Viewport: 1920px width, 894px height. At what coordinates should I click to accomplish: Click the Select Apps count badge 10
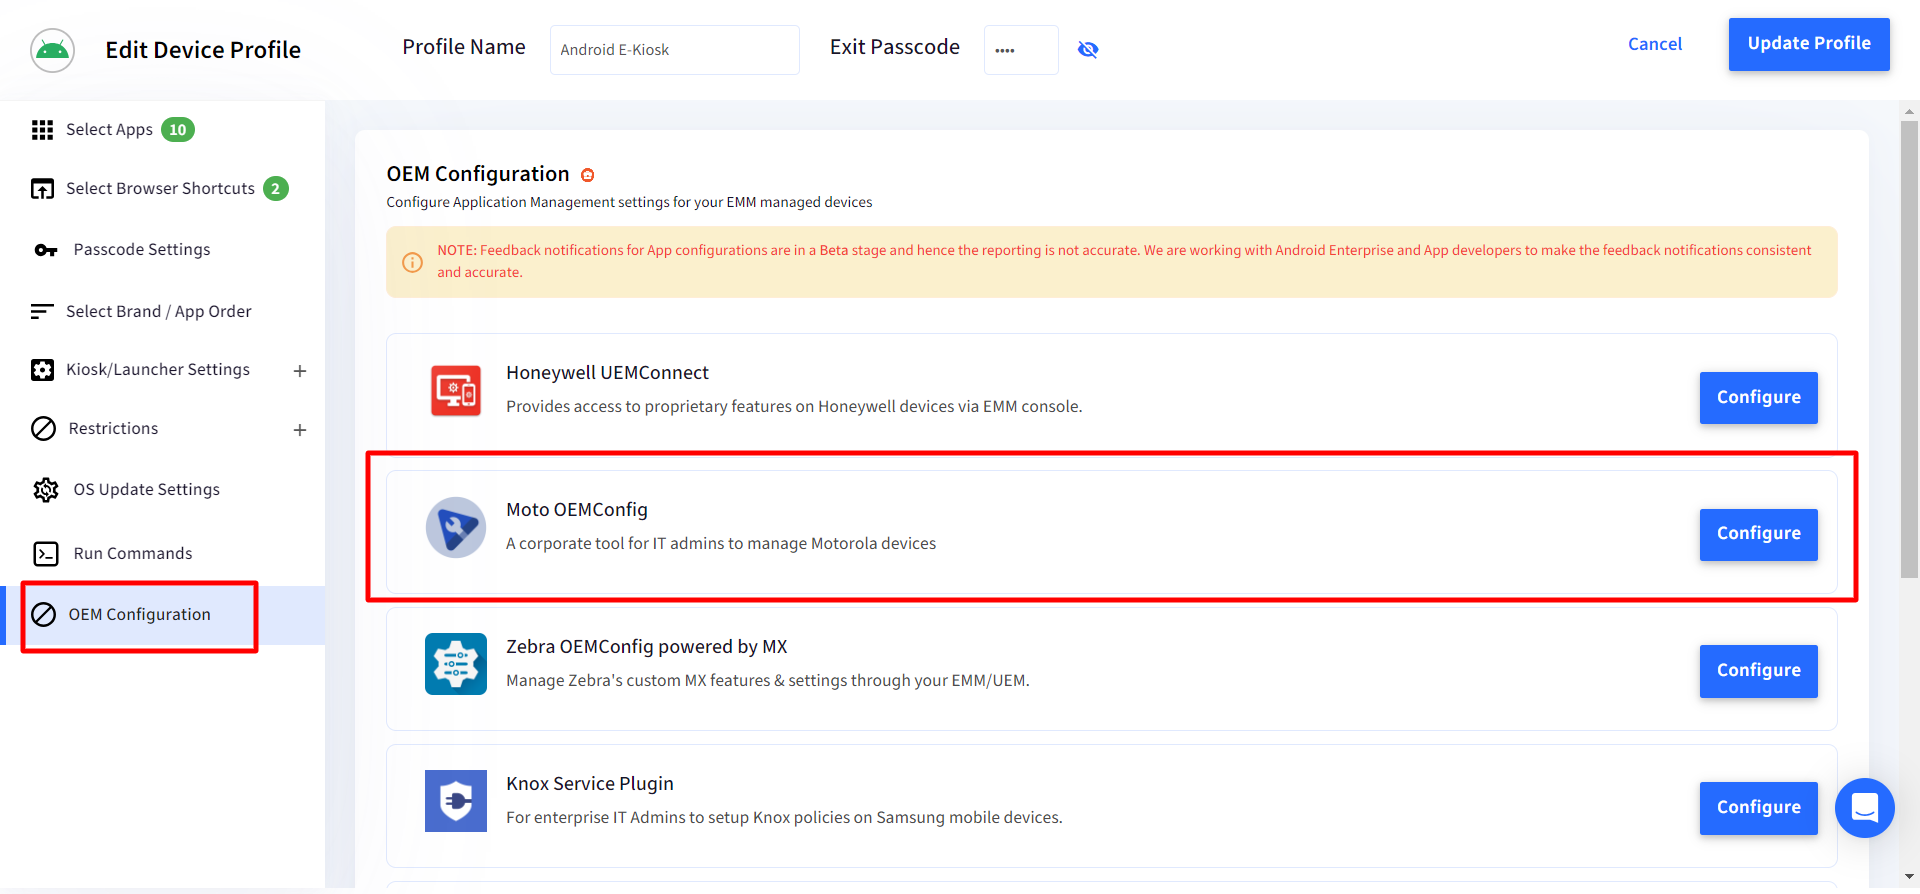178,130
